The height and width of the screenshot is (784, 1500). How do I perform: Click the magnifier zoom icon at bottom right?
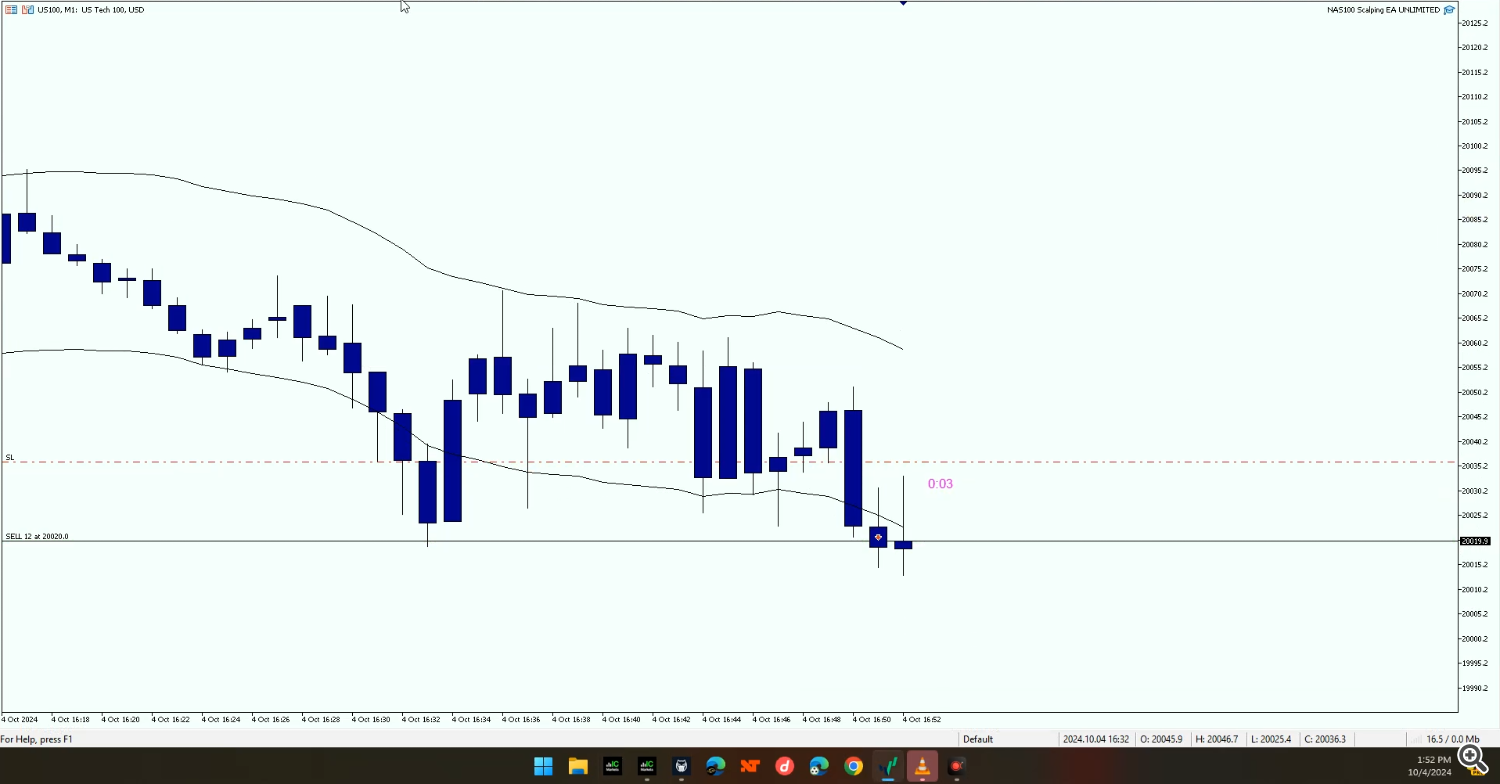[x=1472, y=758]
